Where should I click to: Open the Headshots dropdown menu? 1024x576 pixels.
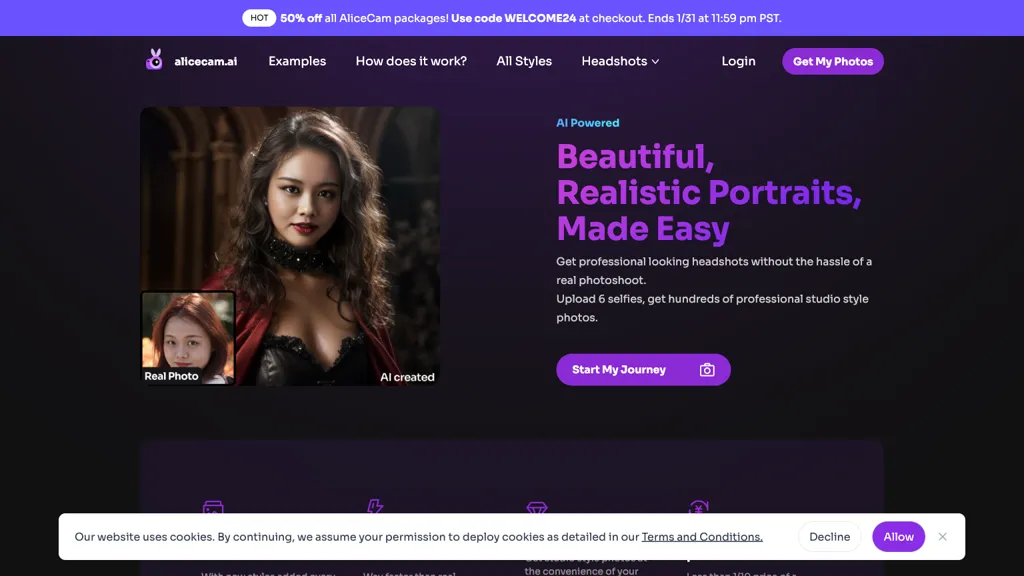click(620, 61)
